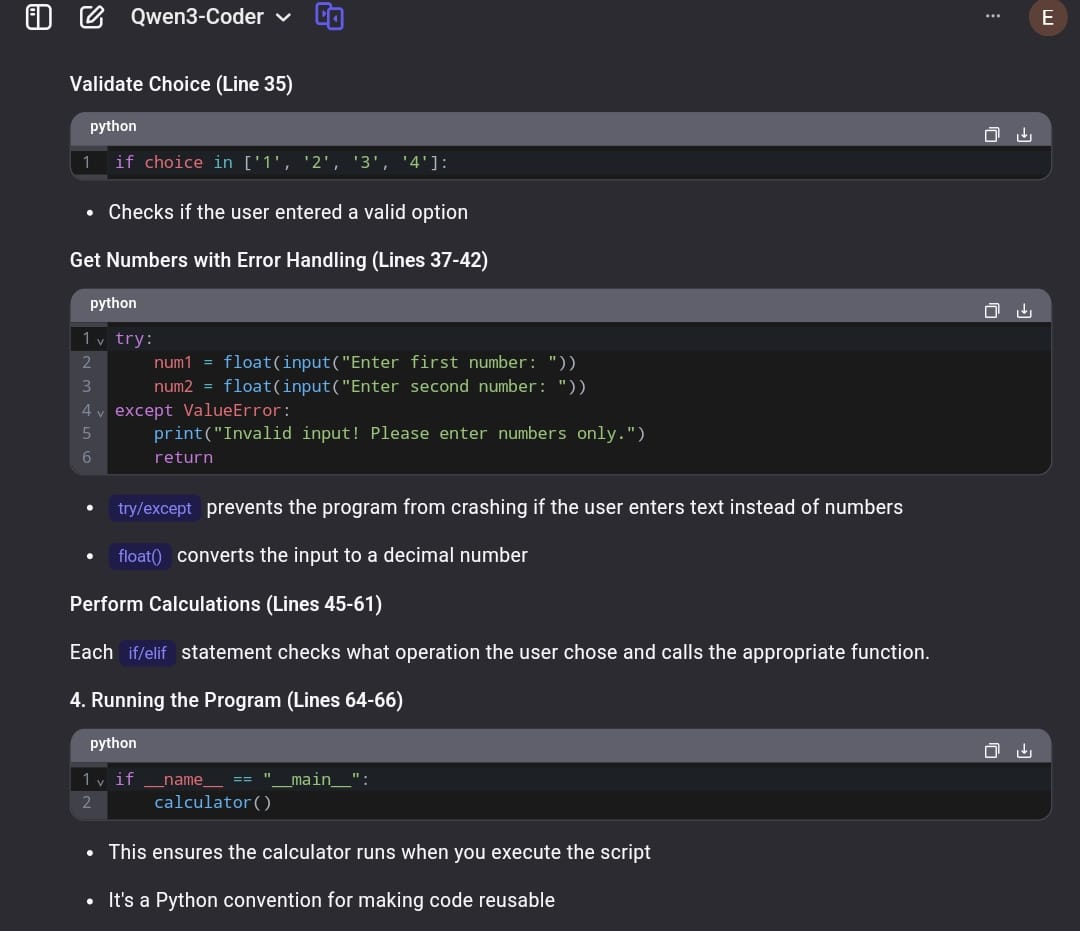Click 'Perform Calculations (Lines 45-61)' heading

(x=226, y=604)
